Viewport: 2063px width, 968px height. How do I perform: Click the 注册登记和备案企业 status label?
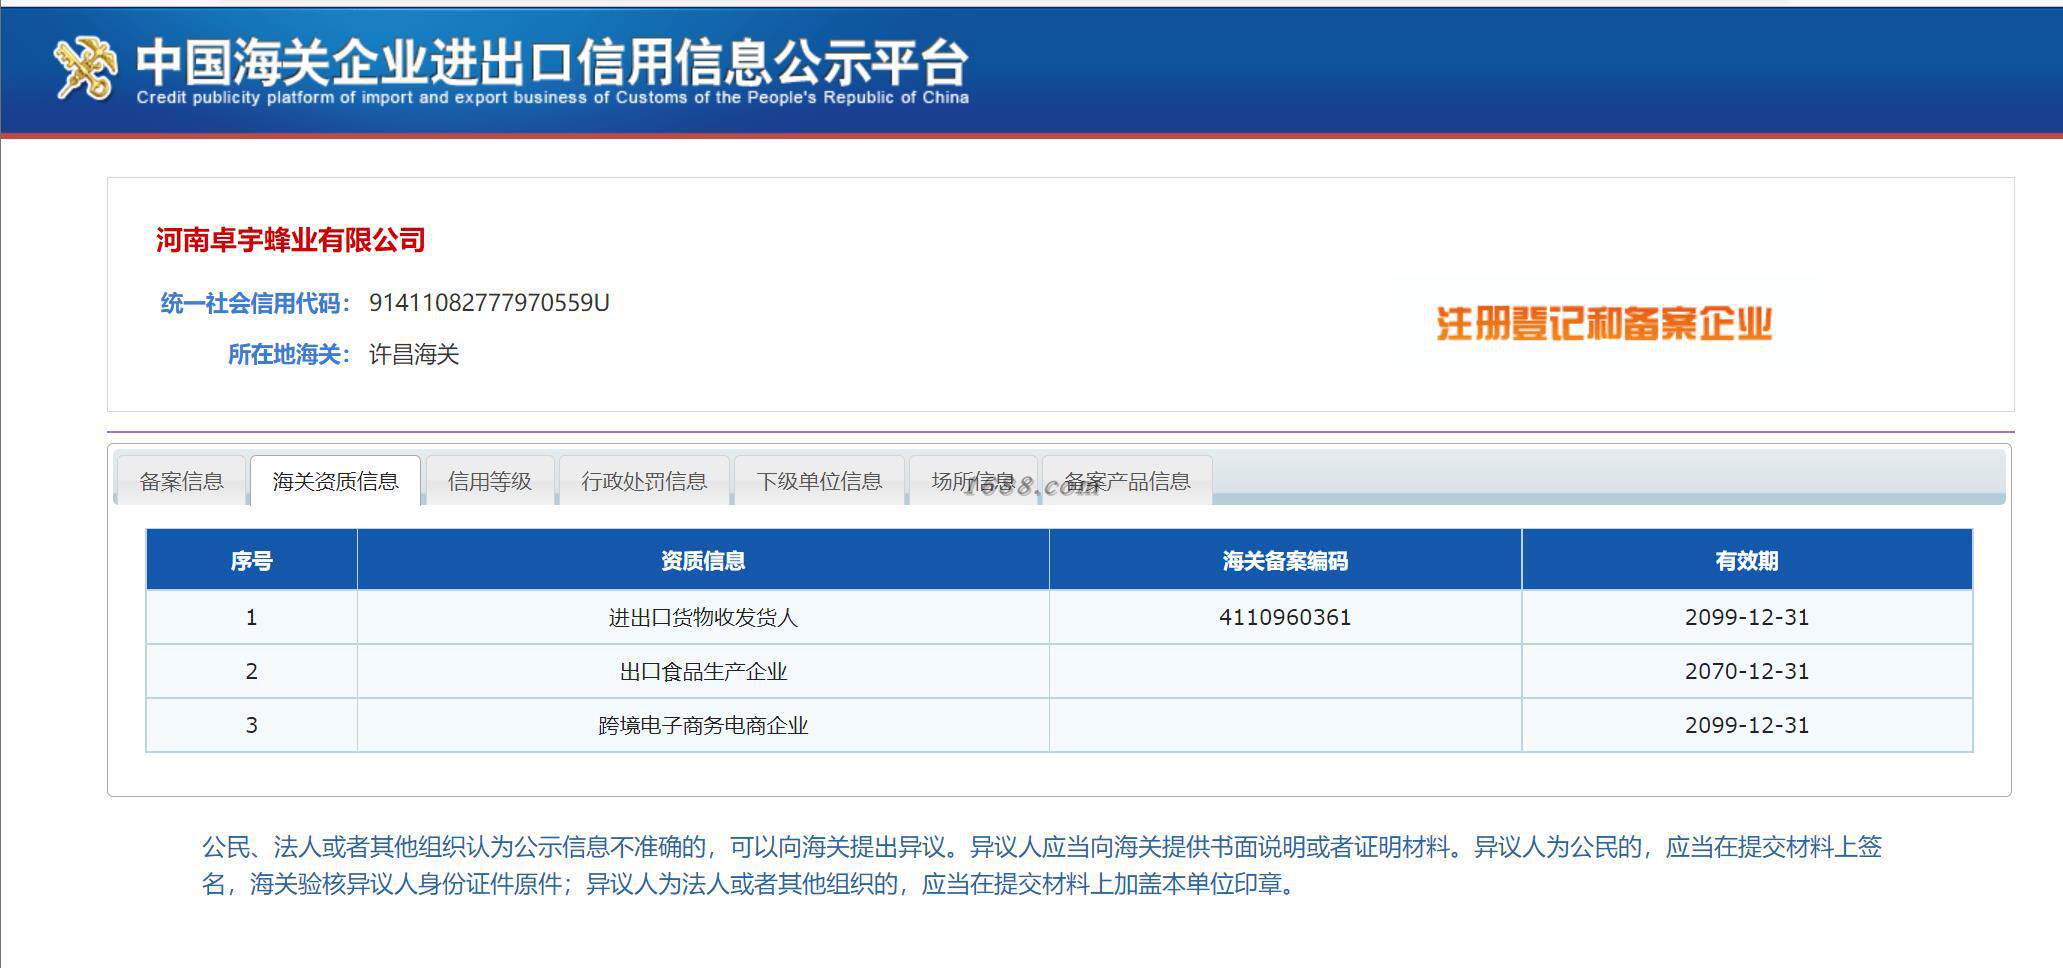1604,324
